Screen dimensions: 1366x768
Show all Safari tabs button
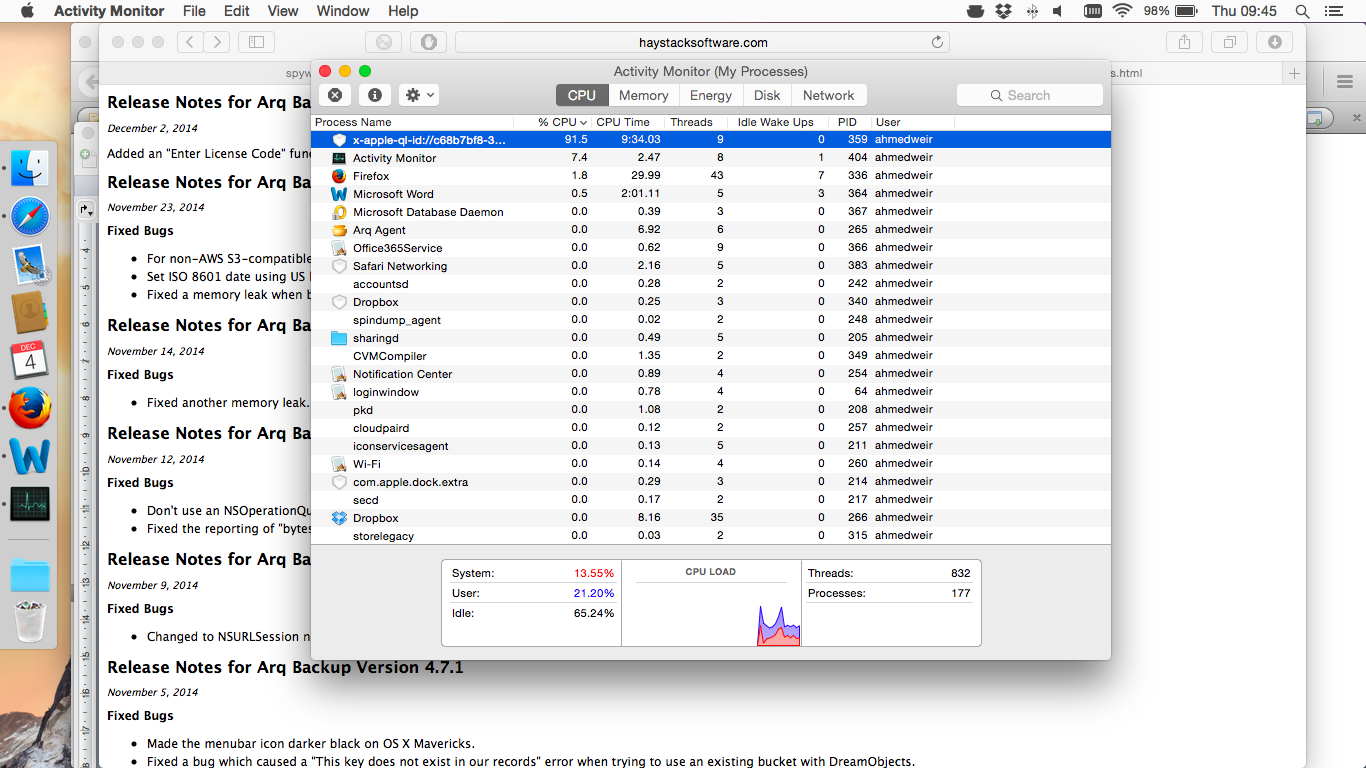[1229, 42]
